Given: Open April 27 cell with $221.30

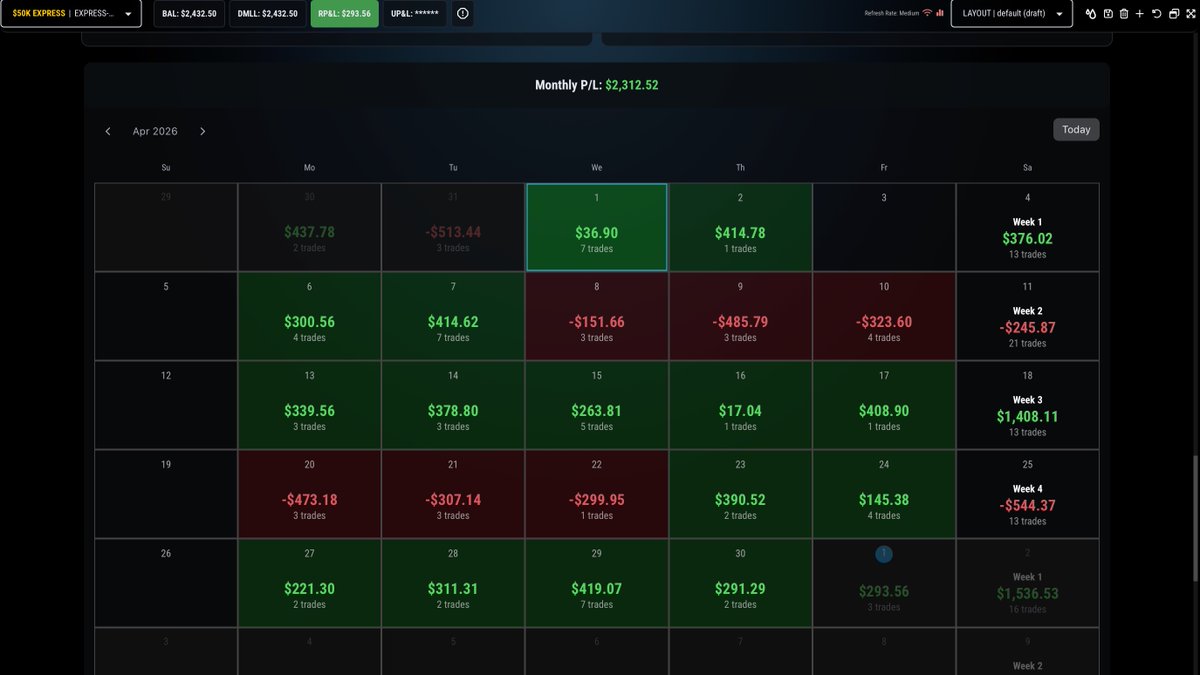Looking at the screenshot, I should coord(309,583).
